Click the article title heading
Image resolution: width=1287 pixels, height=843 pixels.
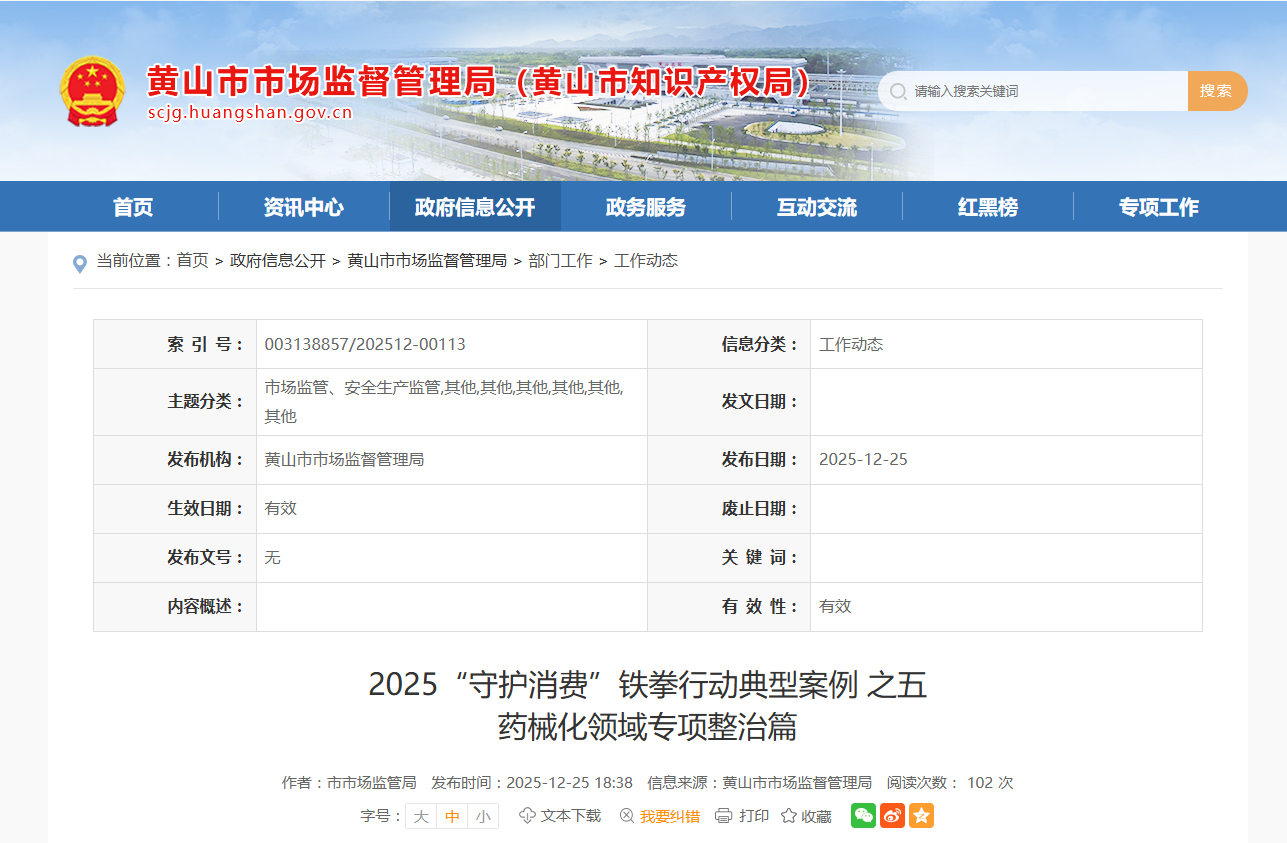(648, 705)
